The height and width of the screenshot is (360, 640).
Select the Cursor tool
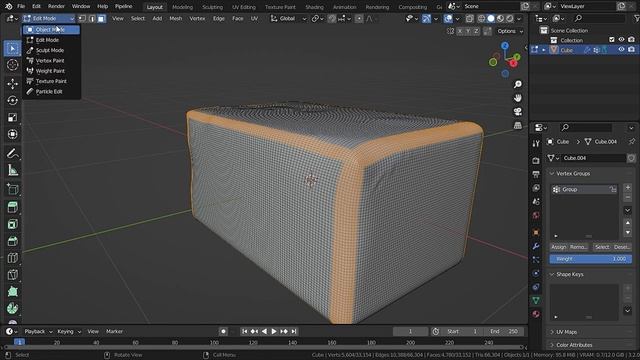coord(12,64)
